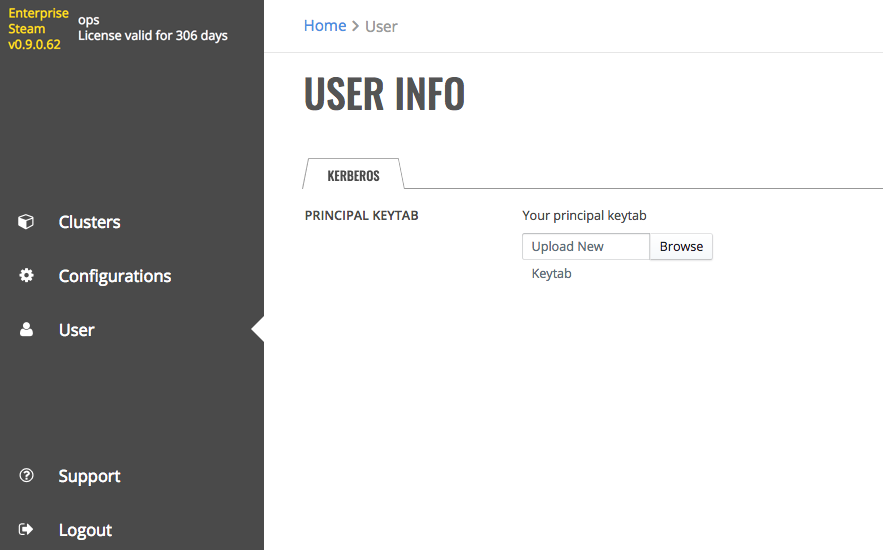Switch to the Kerberos tab
The width and height of the screenshot is (883, 550).
353,175
